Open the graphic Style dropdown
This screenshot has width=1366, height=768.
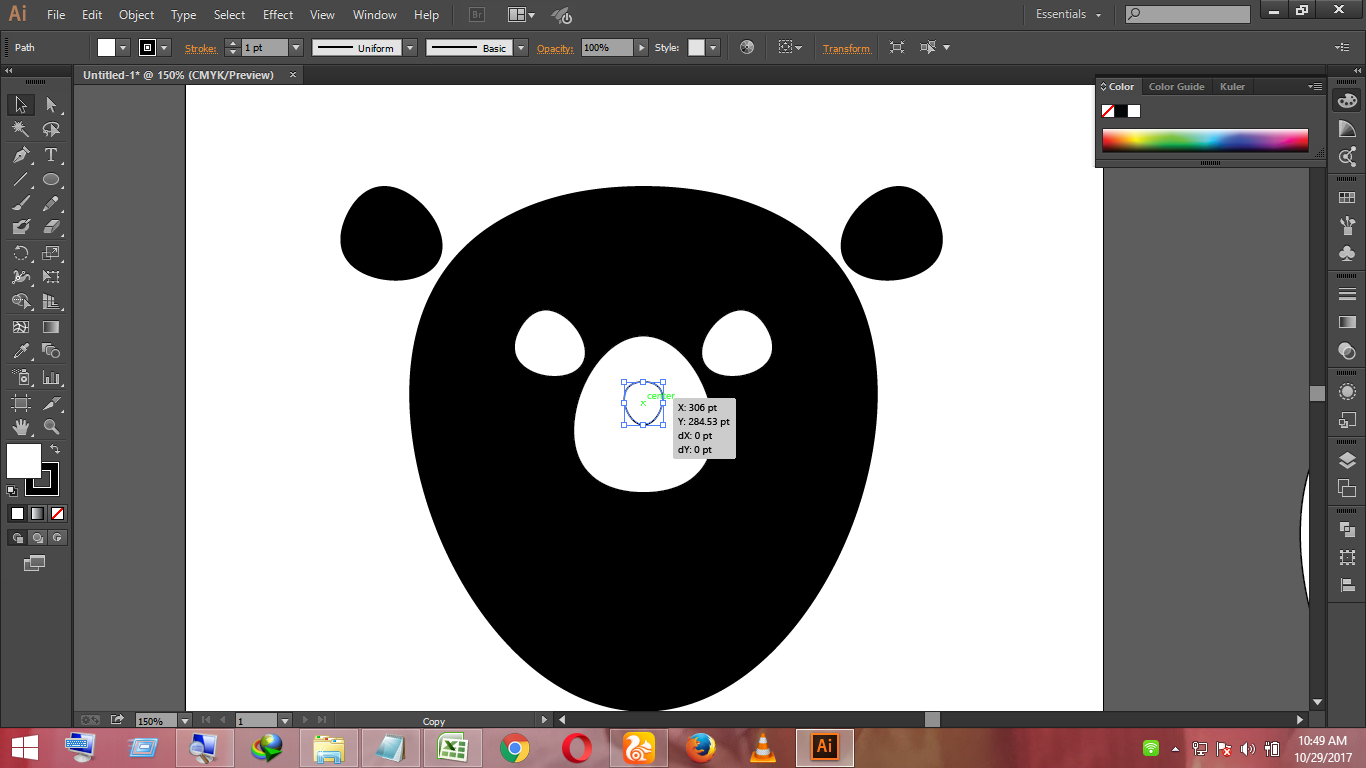coord(713,48)
